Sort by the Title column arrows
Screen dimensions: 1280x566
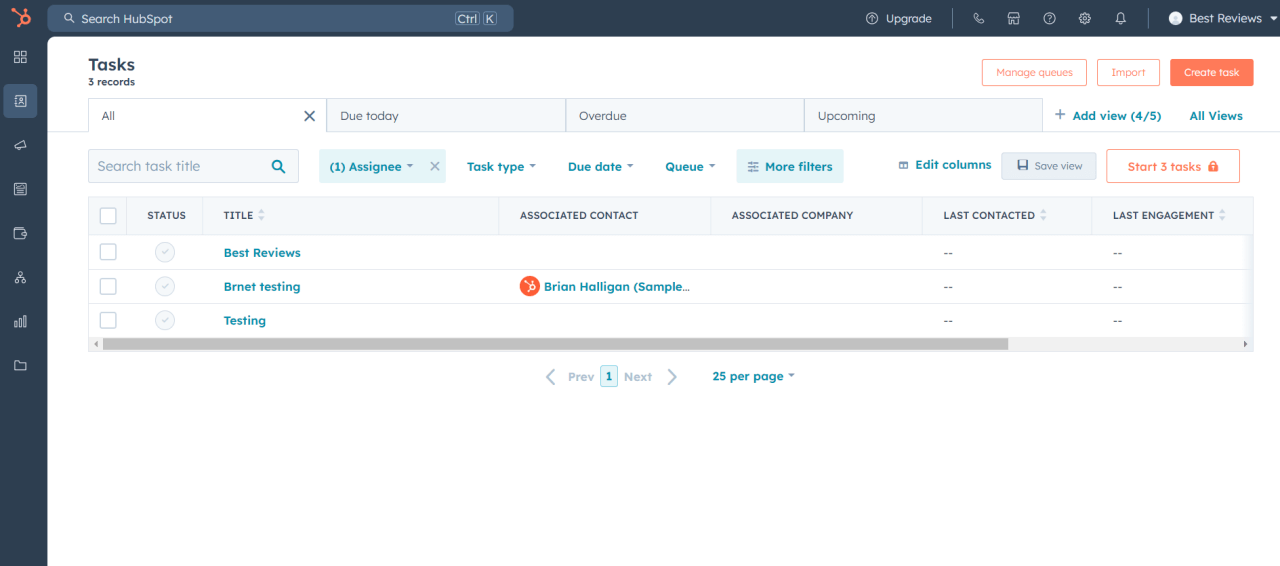tap(262, 215)
